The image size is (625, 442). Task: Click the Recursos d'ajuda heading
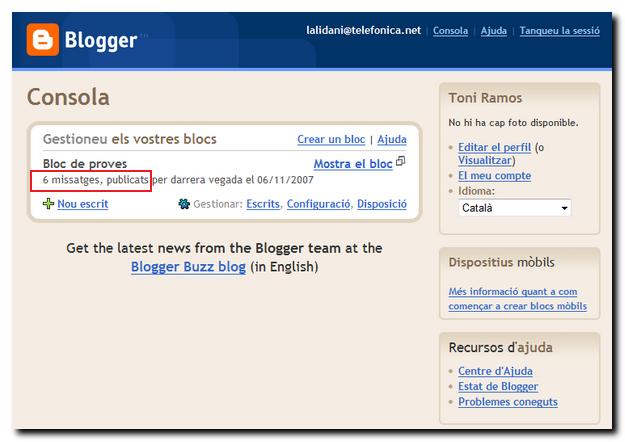click(501, 348)
